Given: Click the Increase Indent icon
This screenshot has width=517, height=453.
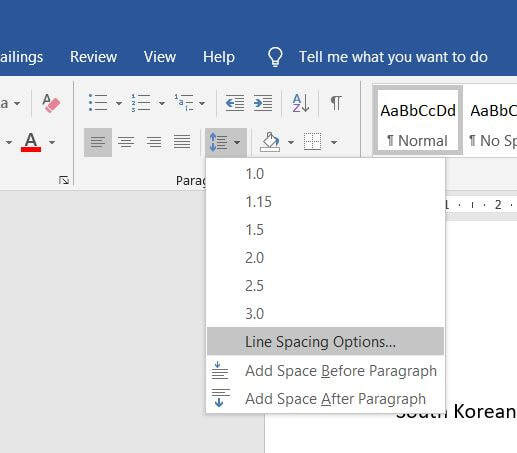Looking at the screenshot, I should (263, 103).
